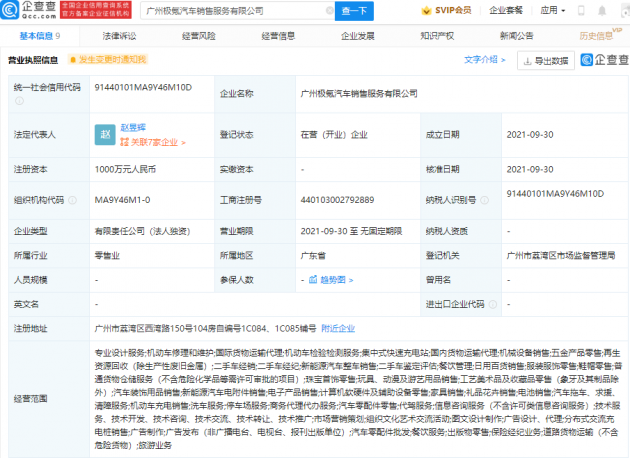The height and width of the screenshot is (458, 630).
Task: Click the 赵昱辉 avatar thumbnail
Action: point(106,134)
